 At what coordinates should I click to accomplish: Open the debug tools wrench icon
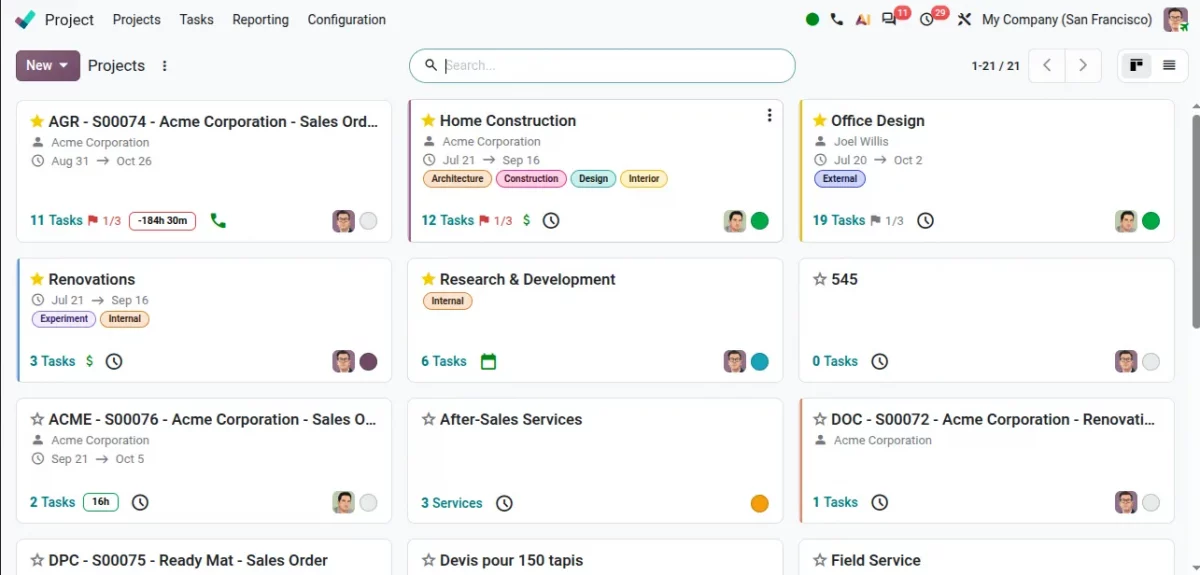(964, 19)
